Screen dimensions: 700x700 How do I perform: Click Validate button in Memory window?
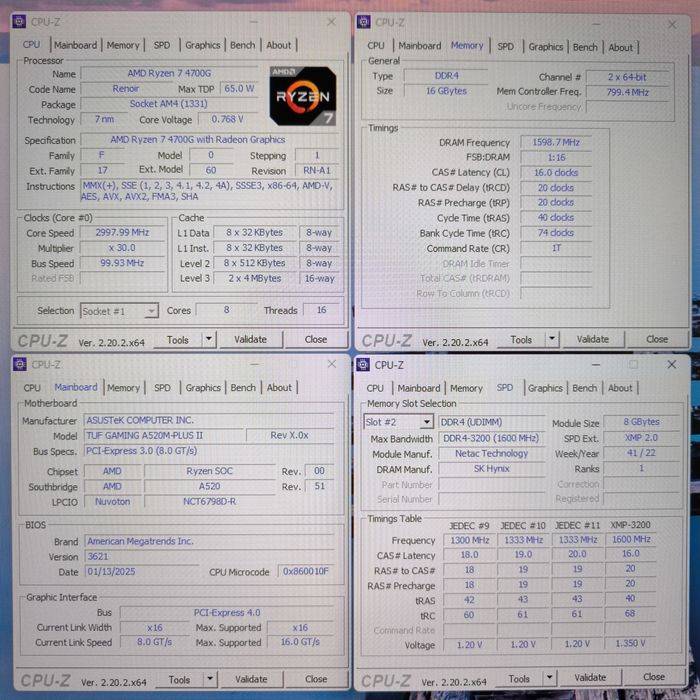tap(592, 339)
